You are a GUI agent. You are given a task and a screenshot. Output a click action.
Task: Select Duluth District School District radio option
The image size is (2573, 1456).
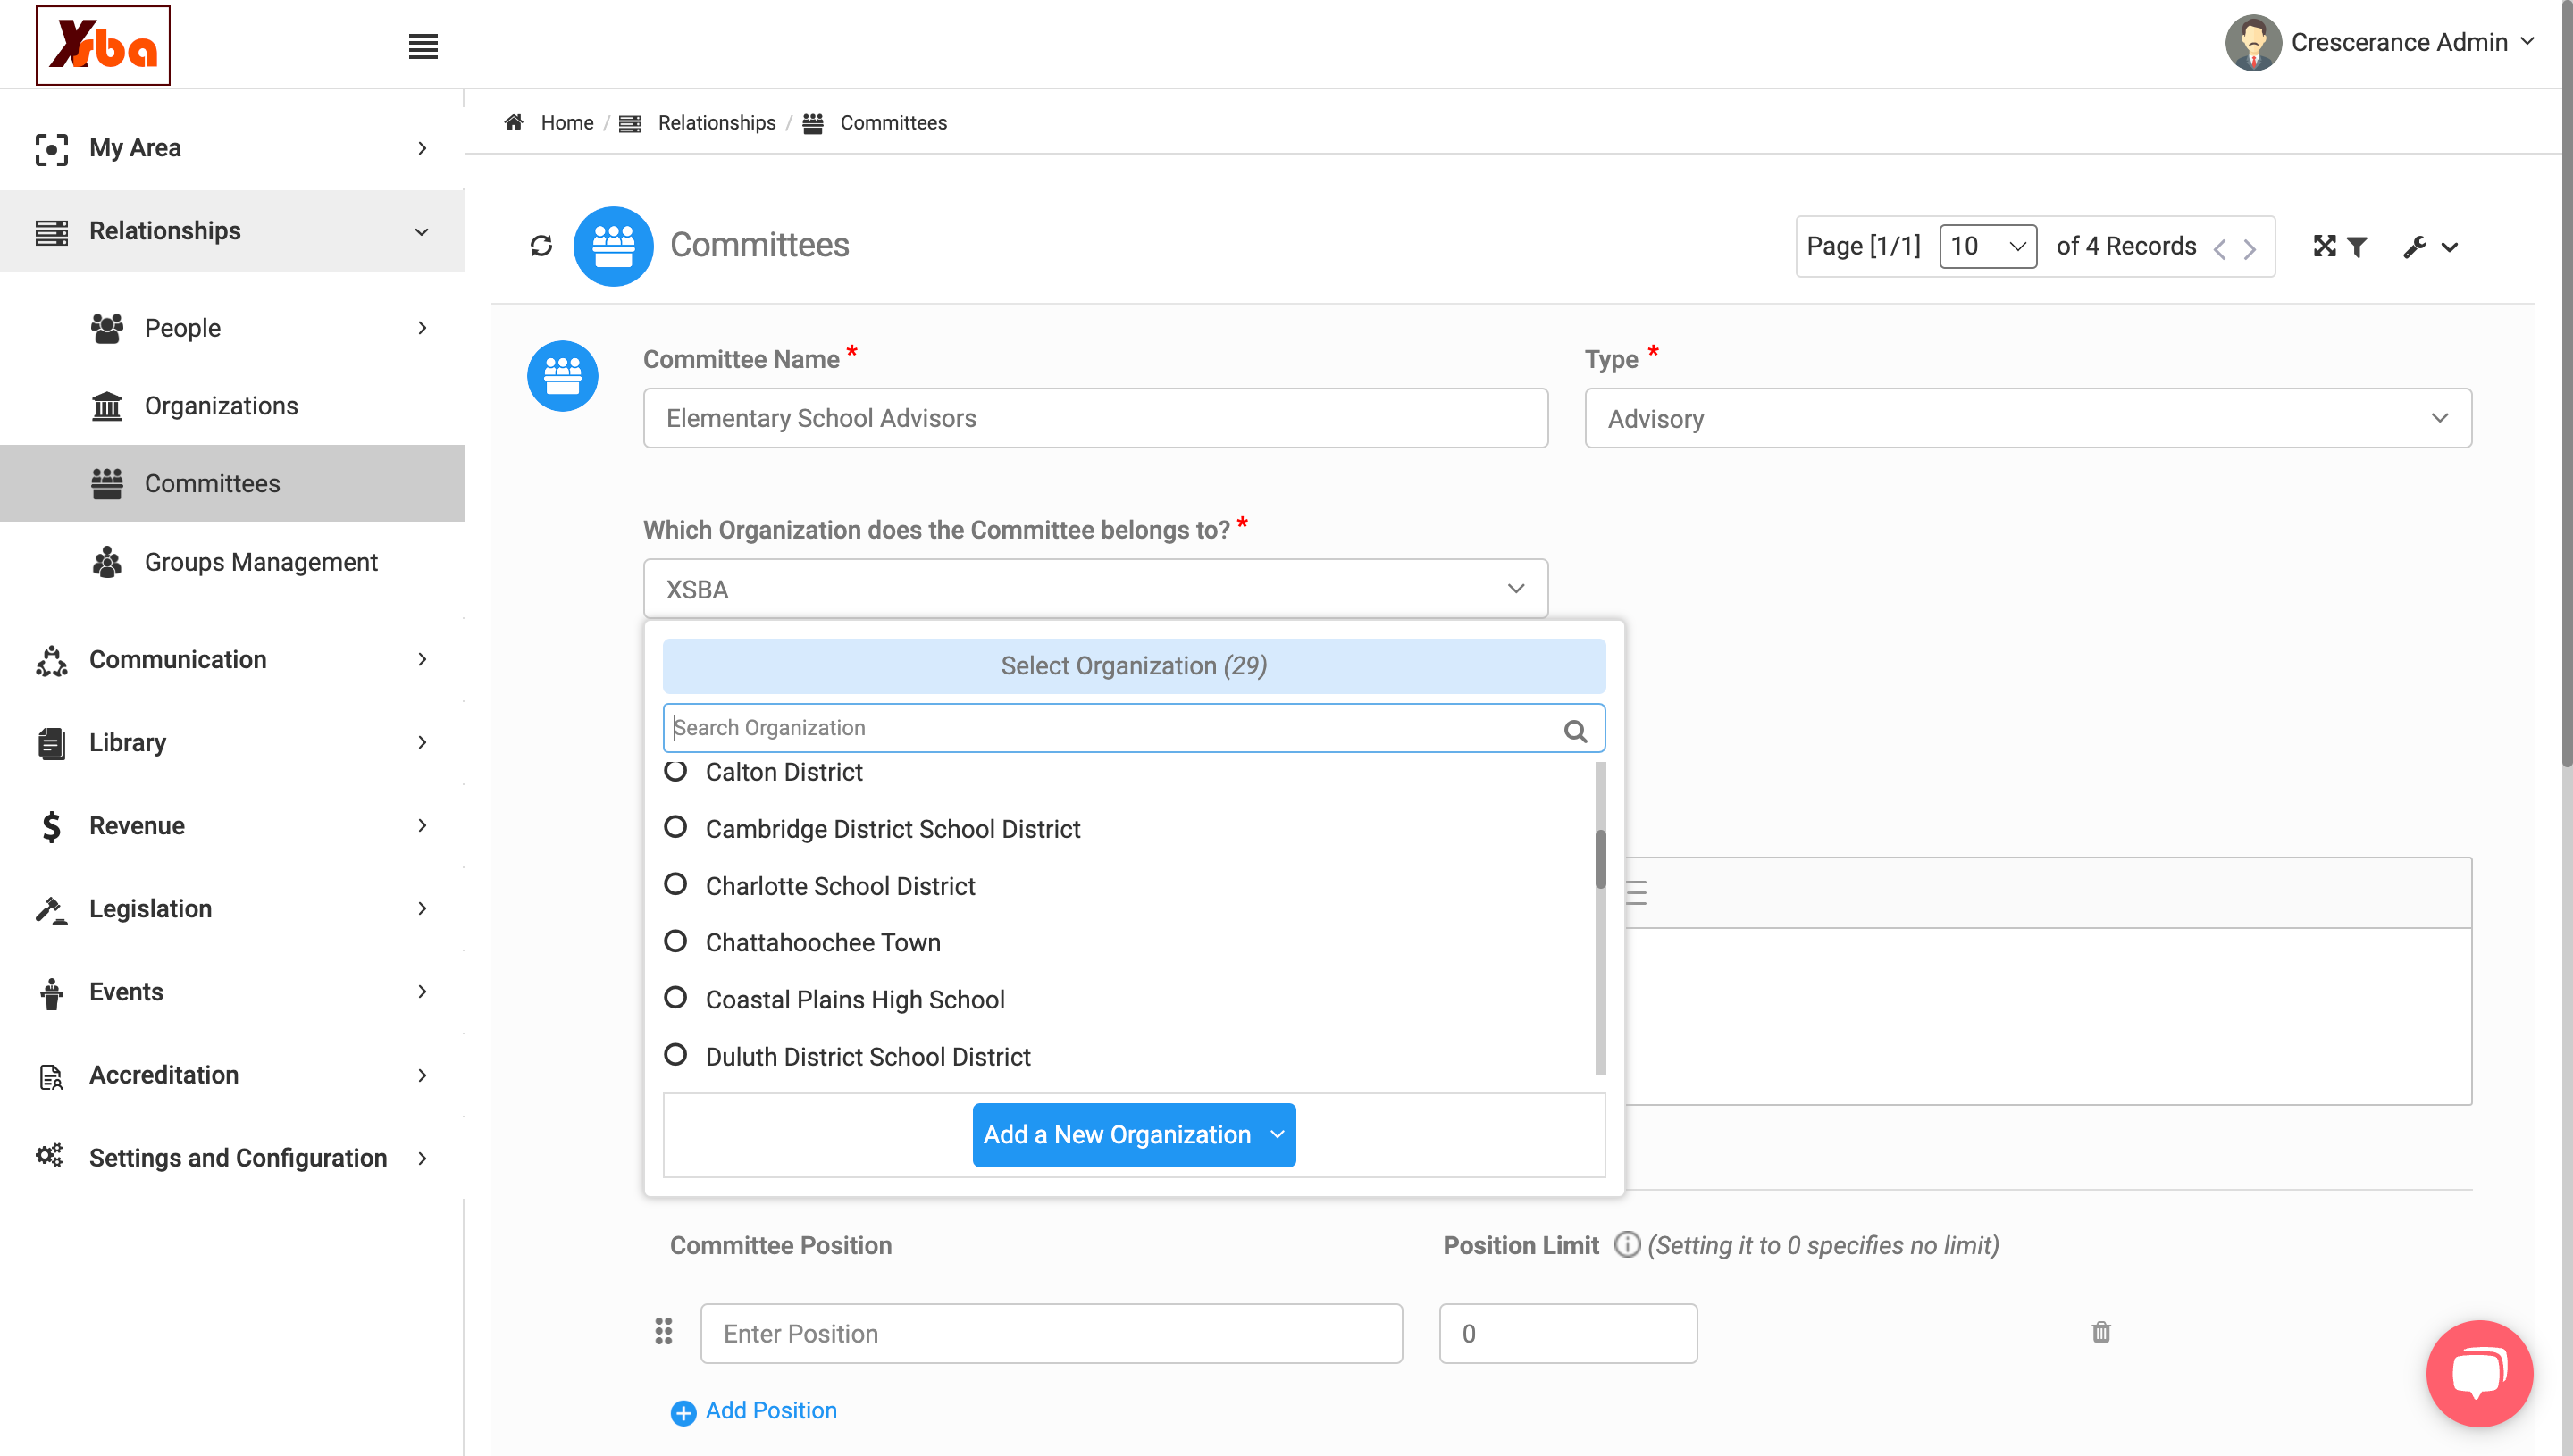(x=676, y=1055)
